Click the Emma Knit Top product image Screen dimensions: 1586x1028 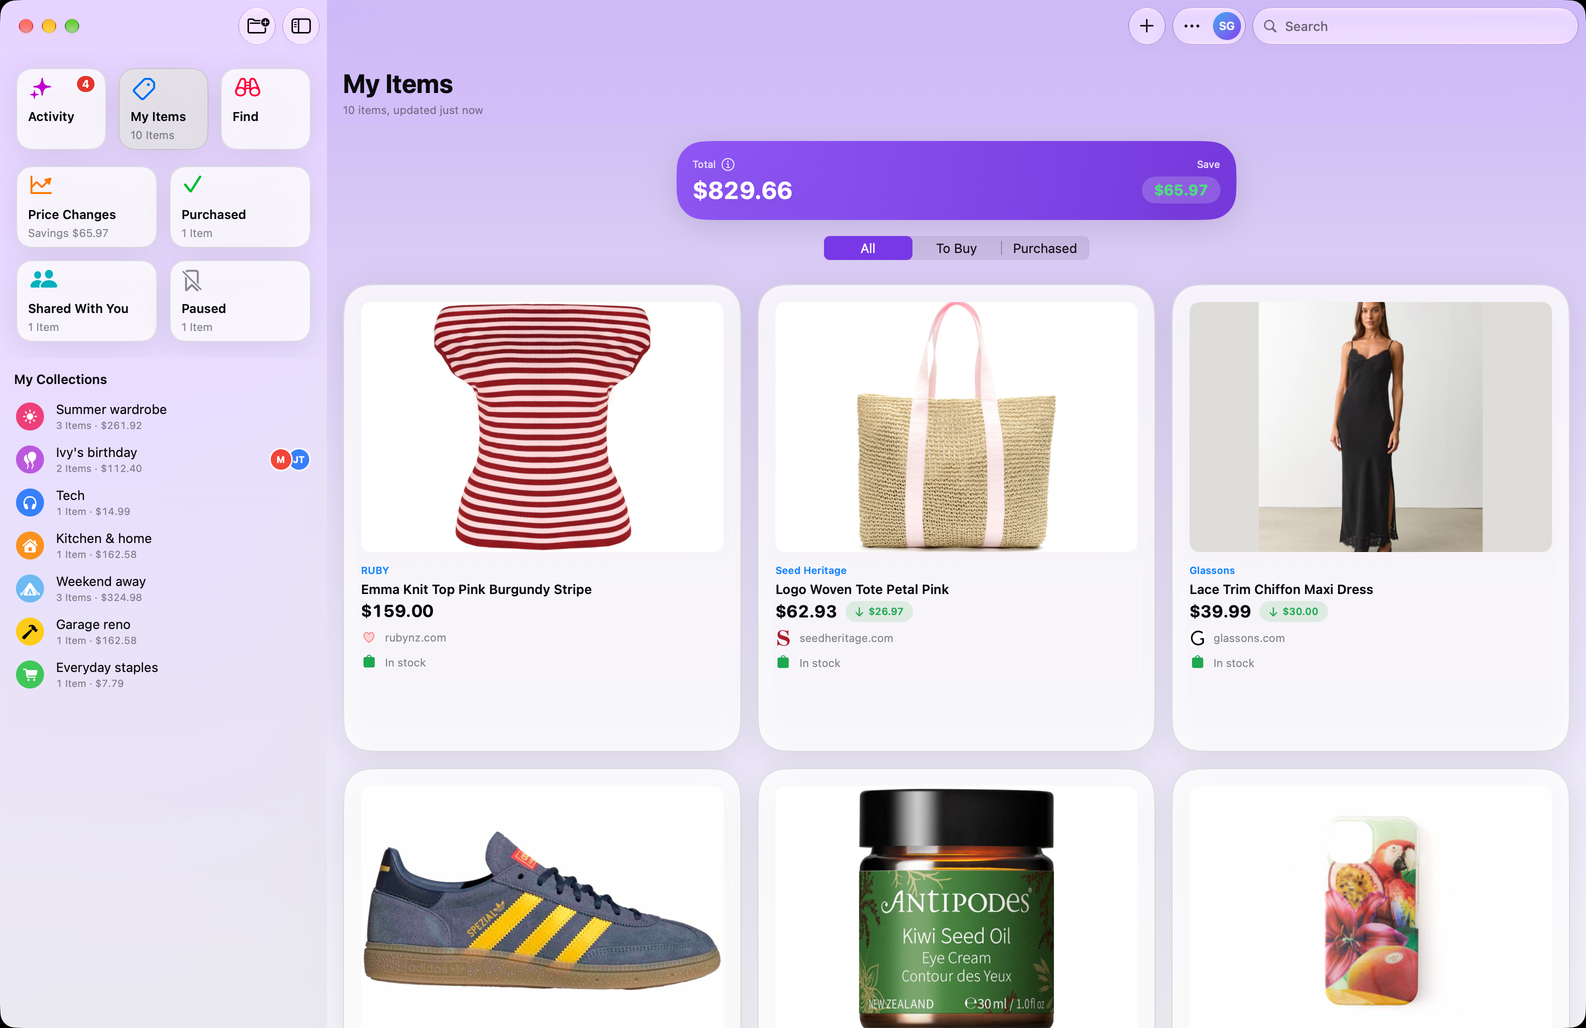pyautogui.click(x=542, y=427)
